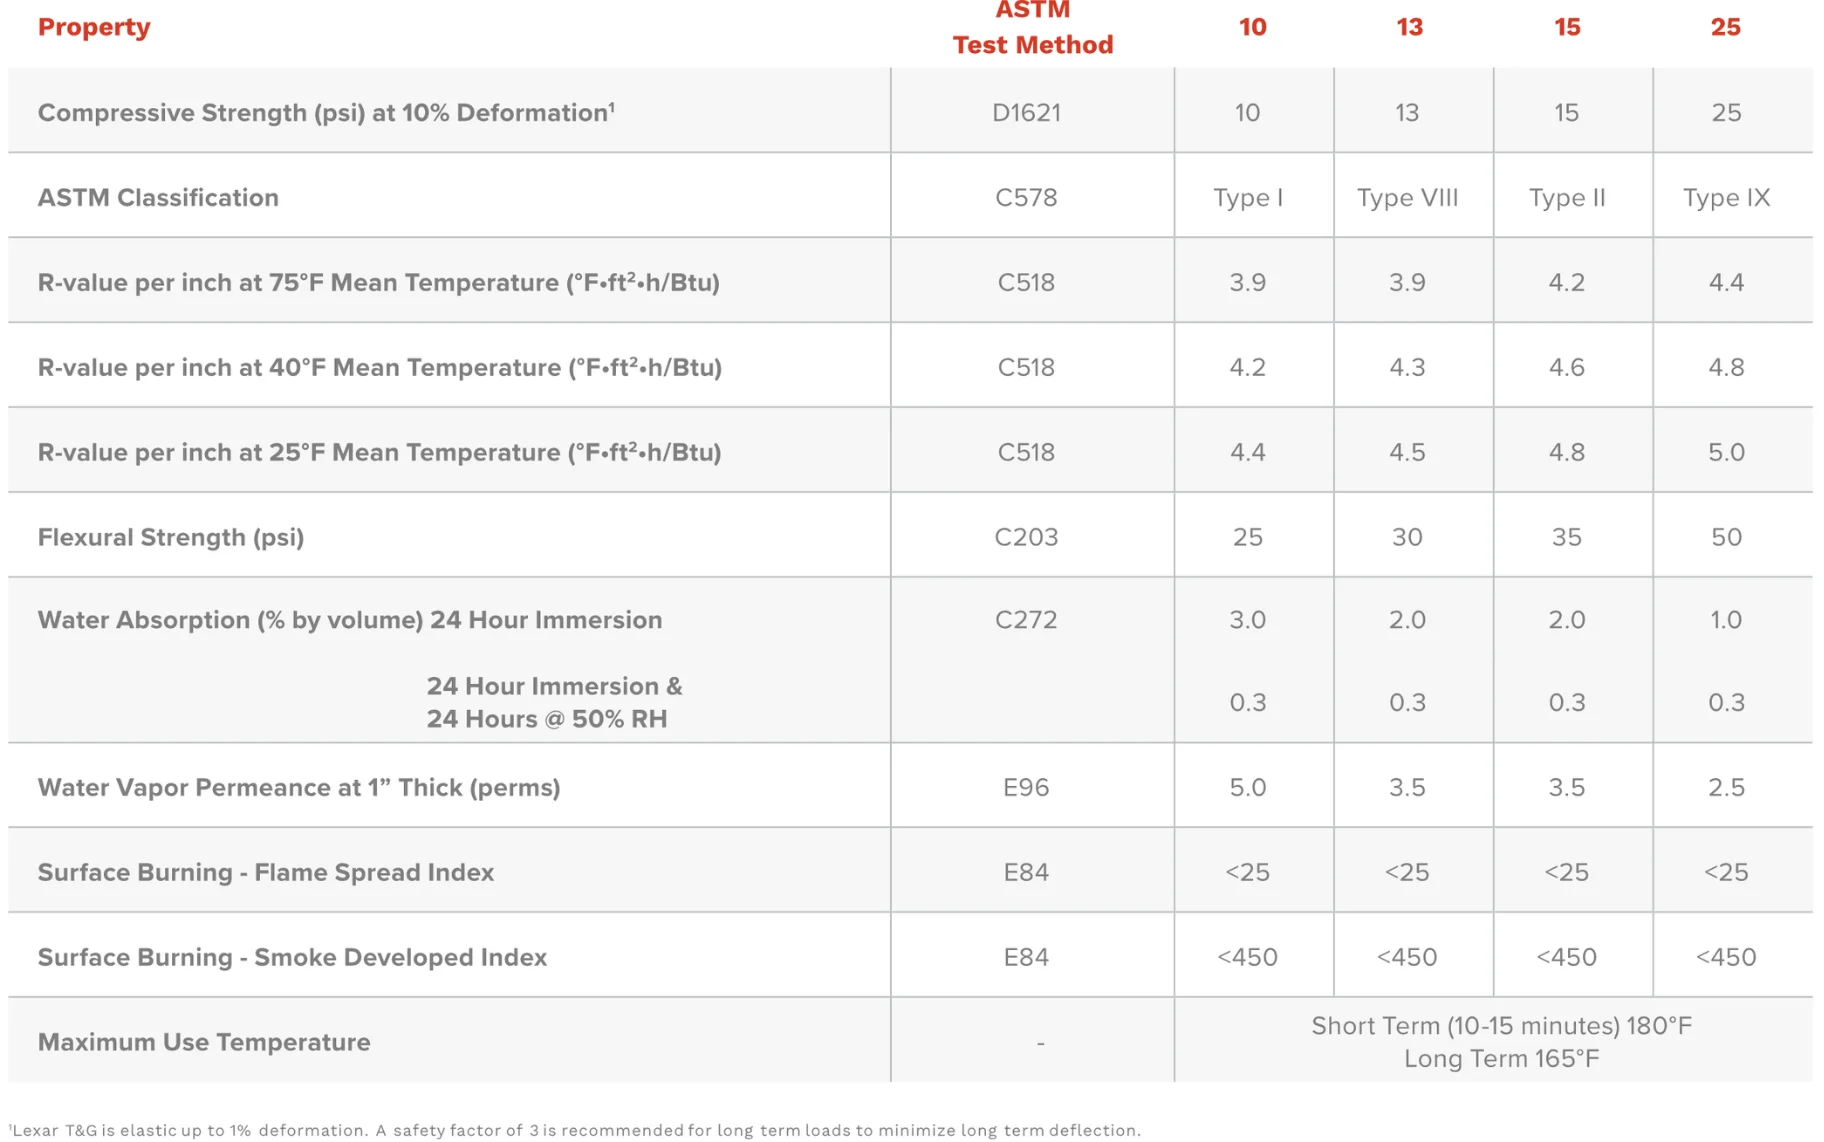The height and width of the screenshot is (1142, 1824).
Task: Click the E96 test method cell
Action: pyautogui.click(x=1026, y=788)
